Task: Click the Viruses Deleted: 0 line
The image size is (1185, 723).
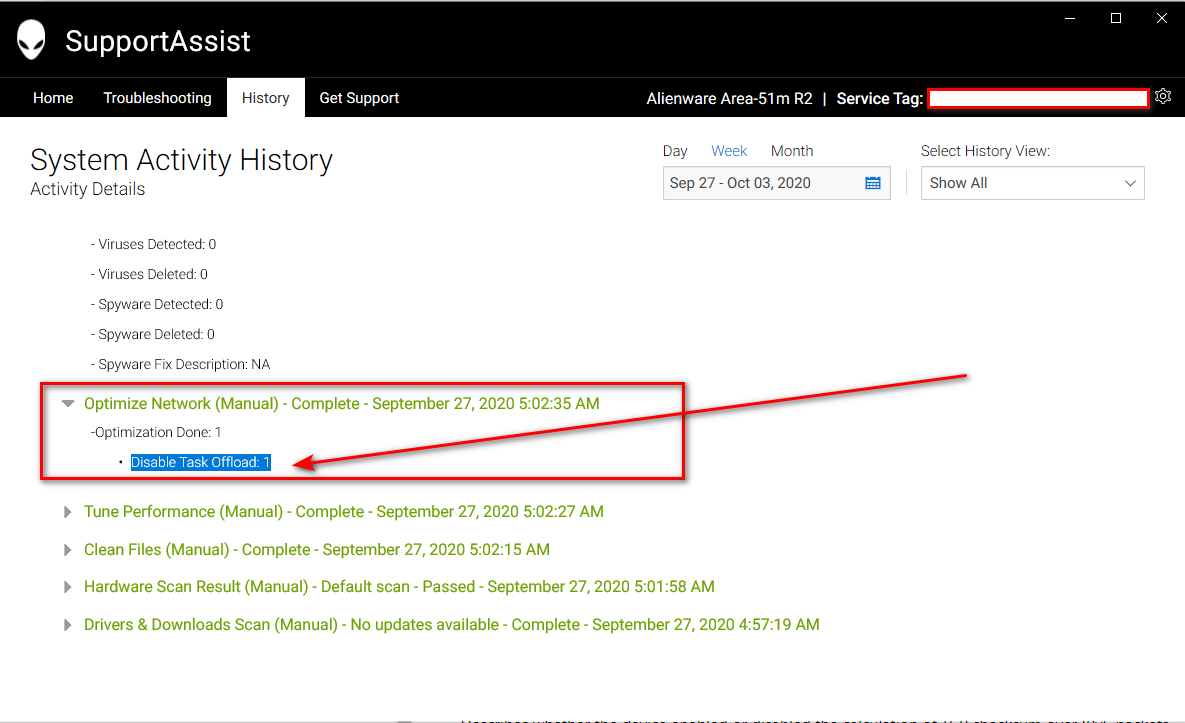Action: [x=149, y=274]
